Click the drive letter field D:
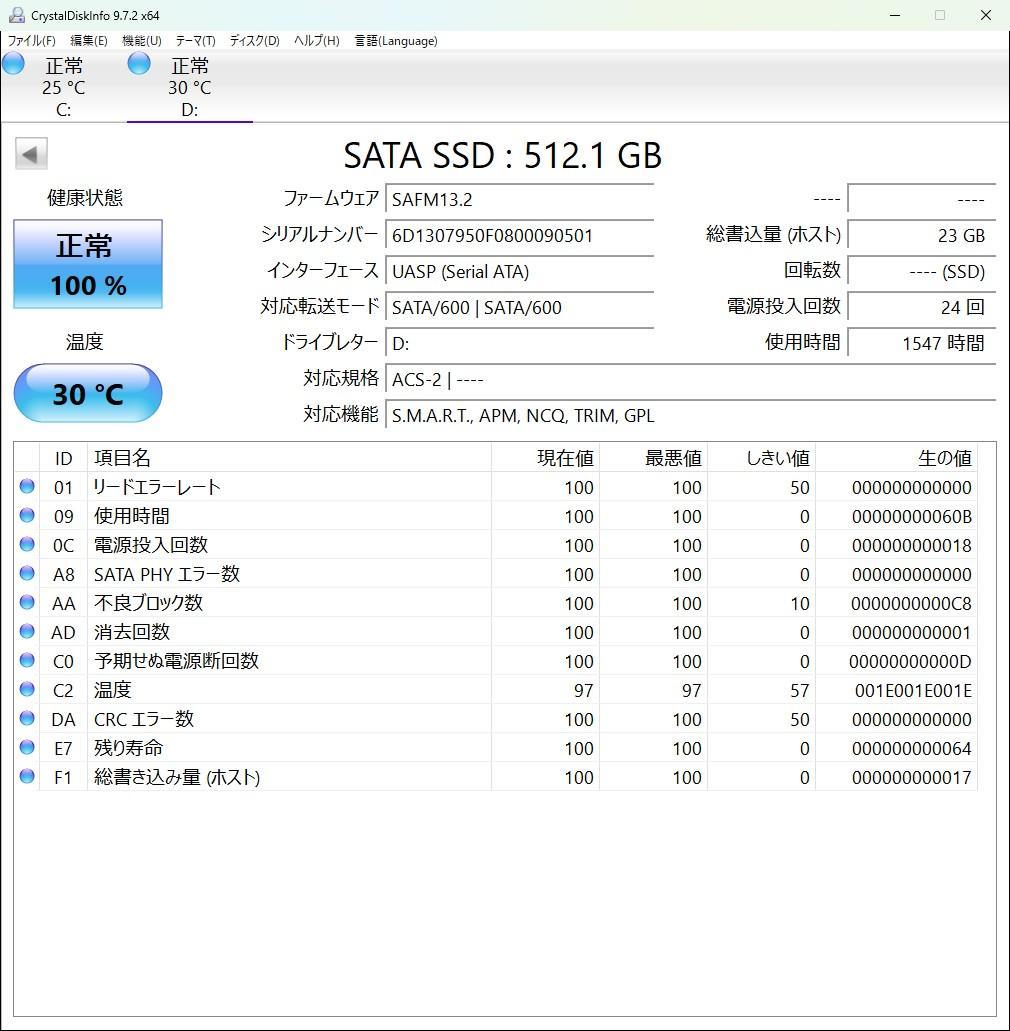The image size is (1010, 1031). [519, 343]
